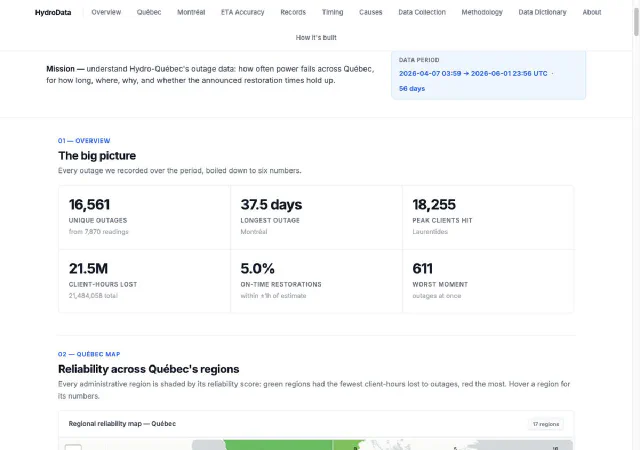Select ETA Accuracy in navigation
Image resolution: width=640 pixels, height=450 pixels.
[x=242, y=12]
